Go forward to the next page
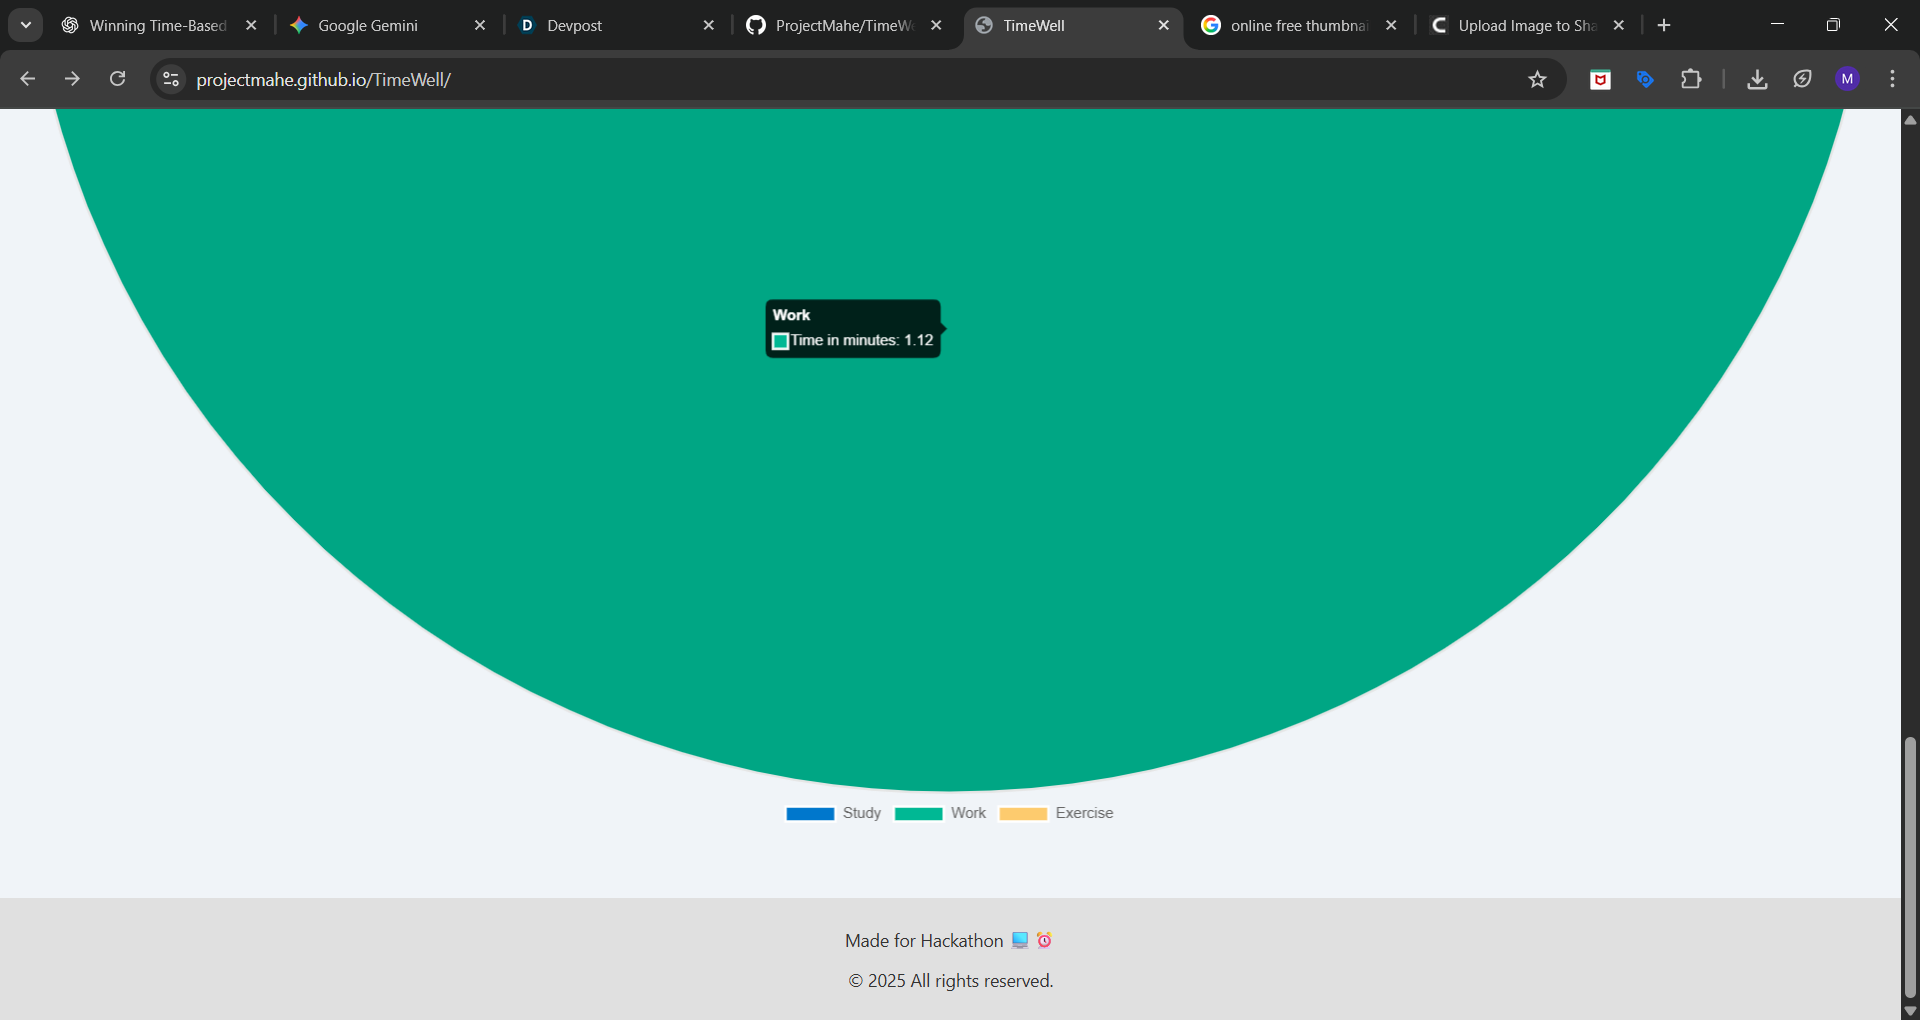The width and height of the screenshot is (1920, 1020). click(72, 79)
